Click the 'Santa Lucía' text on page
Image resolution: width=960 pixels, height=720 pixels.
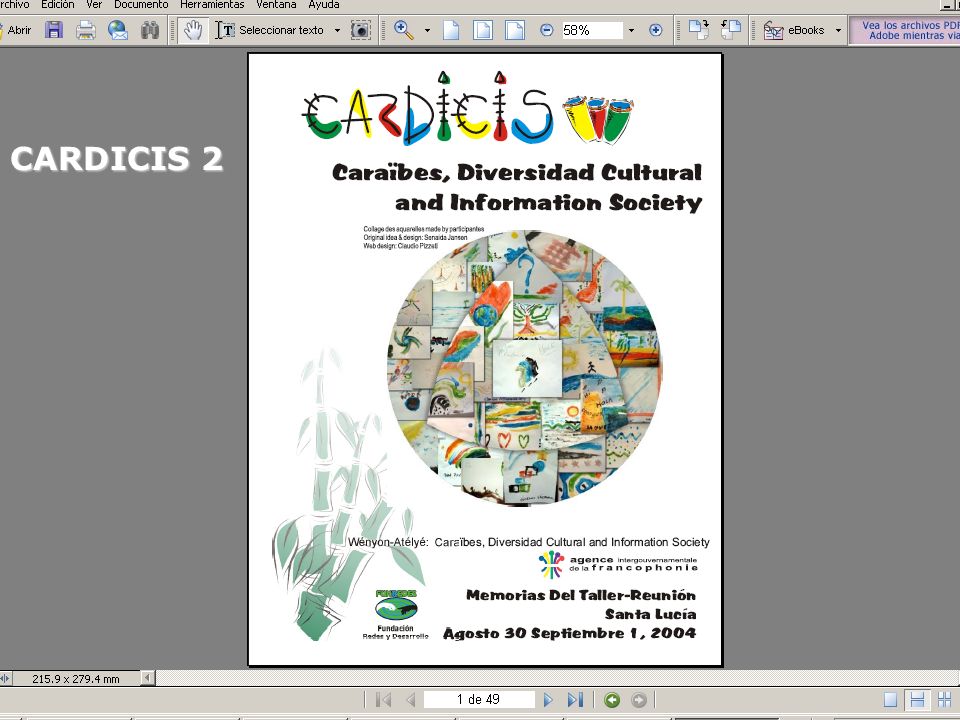[650, 614]
